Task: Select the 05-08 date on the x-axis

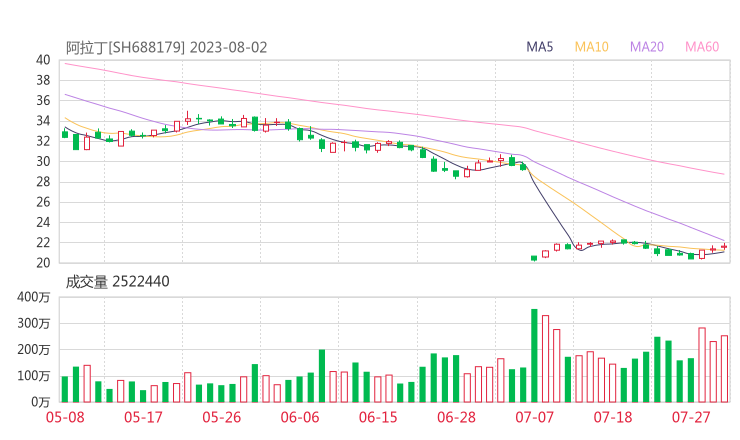Action: (65, 417)
